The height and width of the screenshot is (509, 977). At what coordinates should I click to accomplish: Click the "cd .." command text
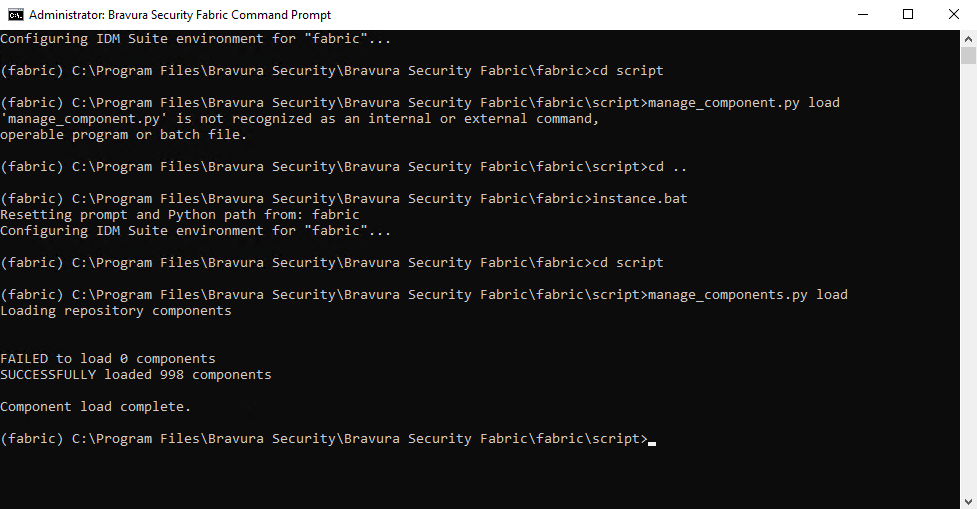point(668,167)
